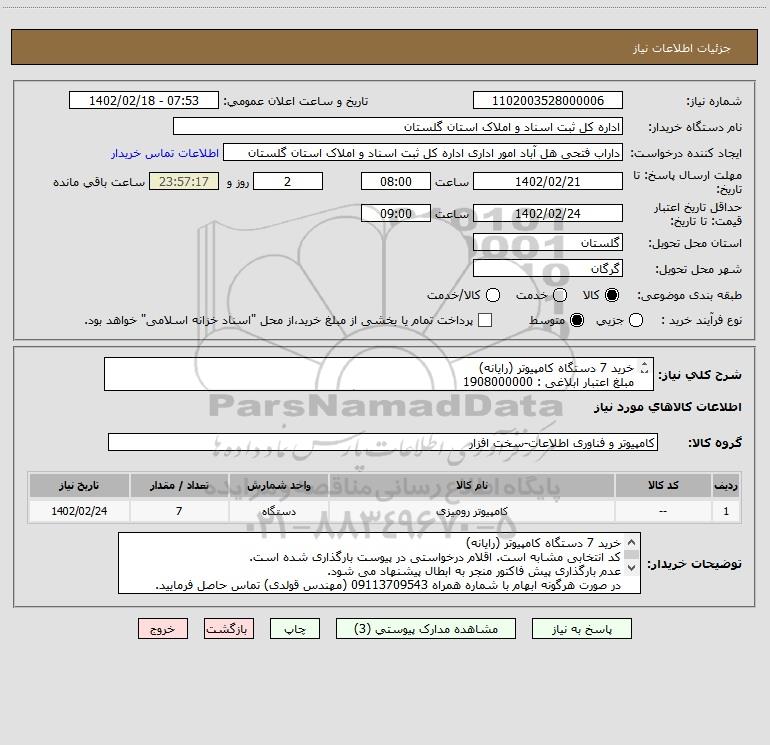Image resolution: width=770 pixels, height=745 pixels.
Task: Click the چاپ print button
Action: pyautogui.click(x=295, y=629)
